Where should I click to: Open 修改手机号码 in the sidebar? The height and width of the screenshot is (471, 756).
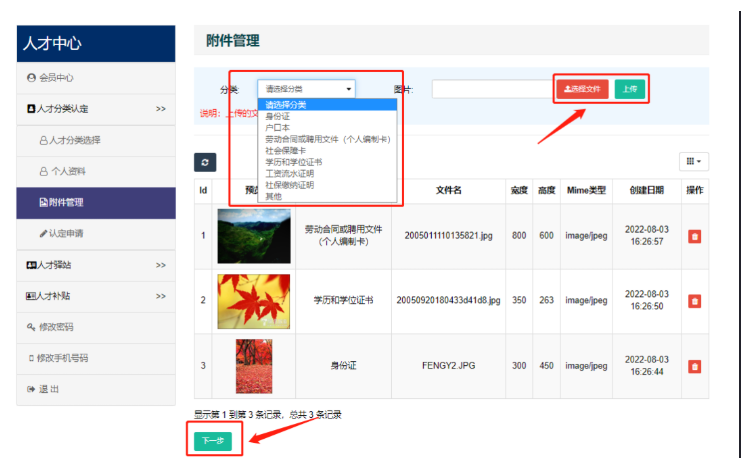click(96, 358)
